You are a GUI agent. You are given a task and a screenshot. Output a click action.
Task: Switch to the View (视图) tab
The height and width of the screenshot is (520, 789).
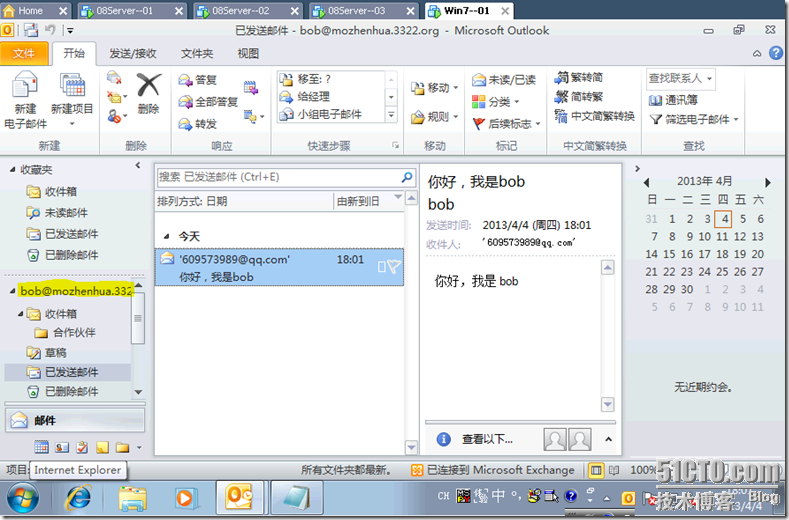coord(248,53)
